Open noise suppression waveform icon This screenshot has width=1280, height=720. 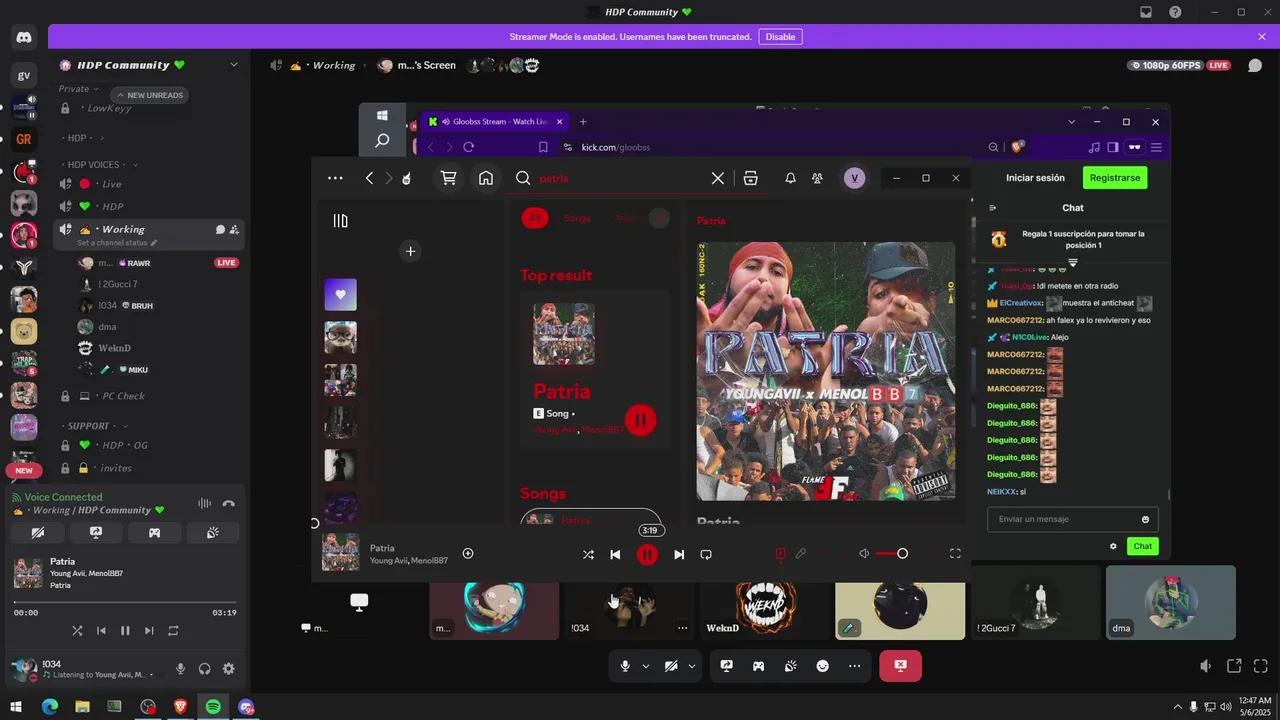(205, 503)
